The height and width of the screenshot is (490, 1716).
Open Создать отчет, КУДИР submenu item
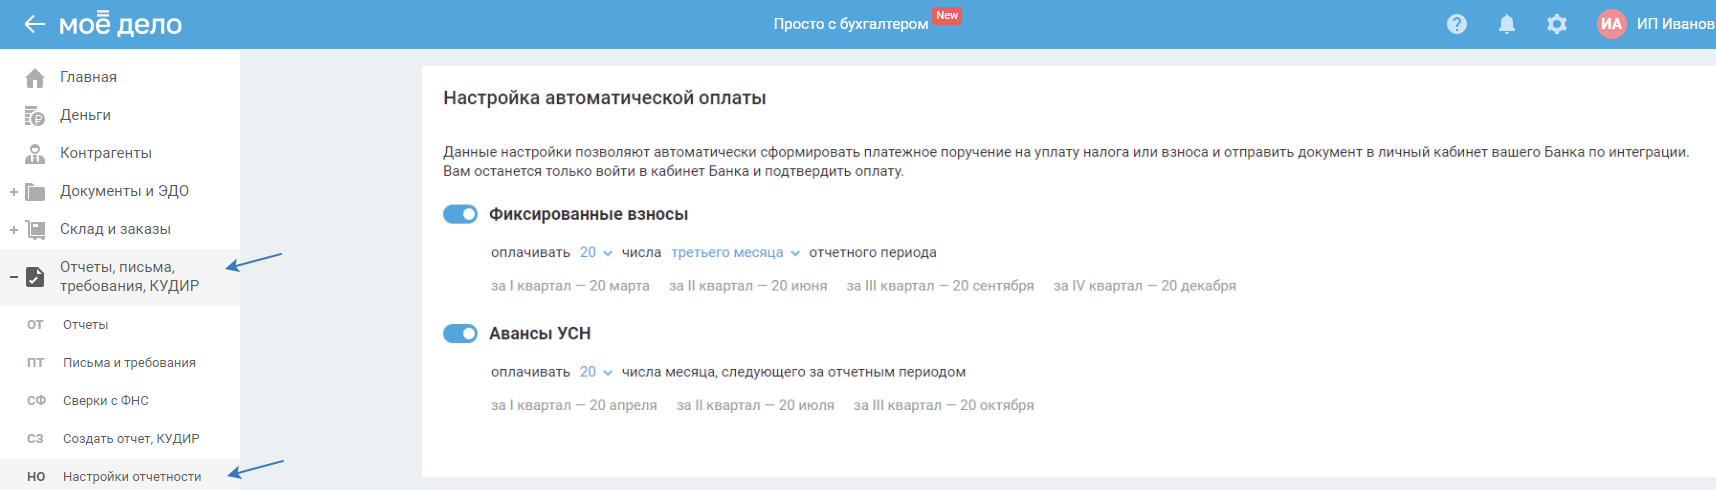(x=131, y=439)
